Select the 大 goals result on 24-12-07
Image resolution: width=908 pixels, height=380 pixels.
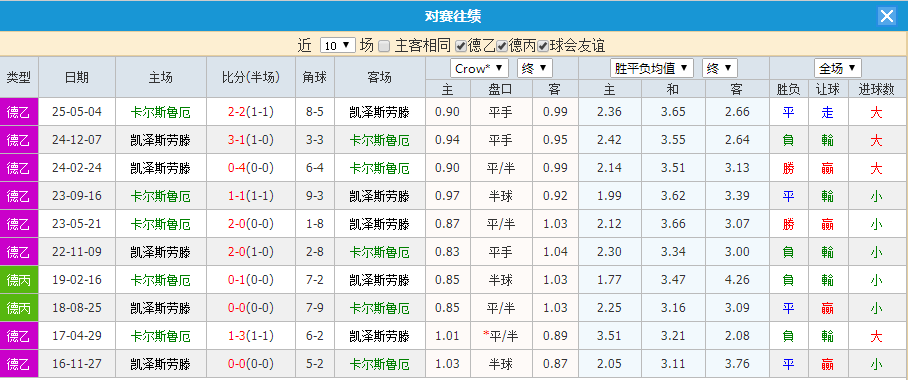pos(877,140)
